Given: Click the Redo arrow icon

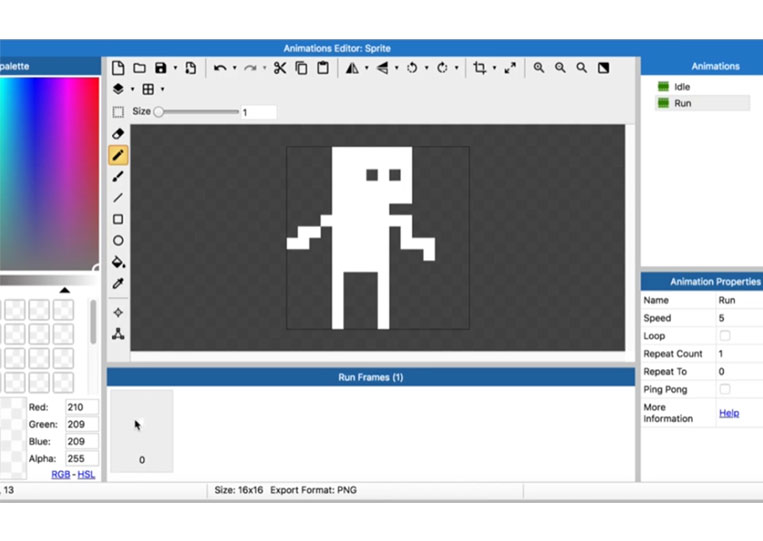Looking at the screenshot, I should (250, 68).
